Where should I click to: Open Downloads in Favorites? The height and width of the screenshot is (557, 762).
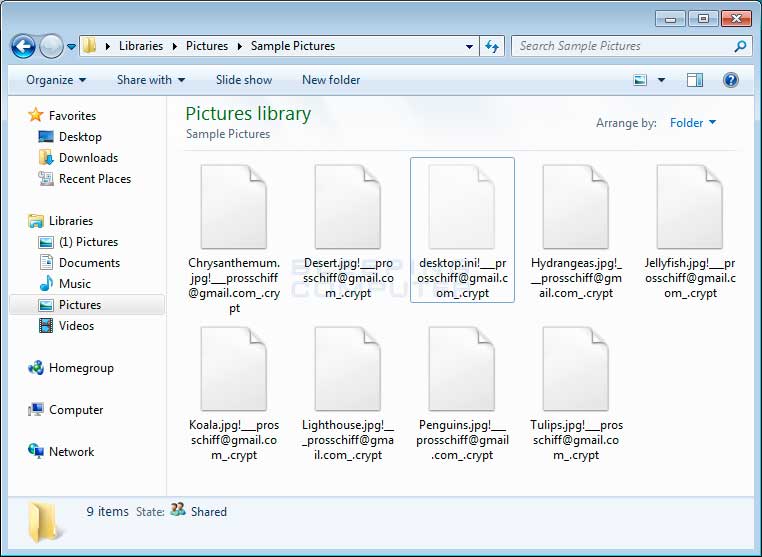coord(88,158)
